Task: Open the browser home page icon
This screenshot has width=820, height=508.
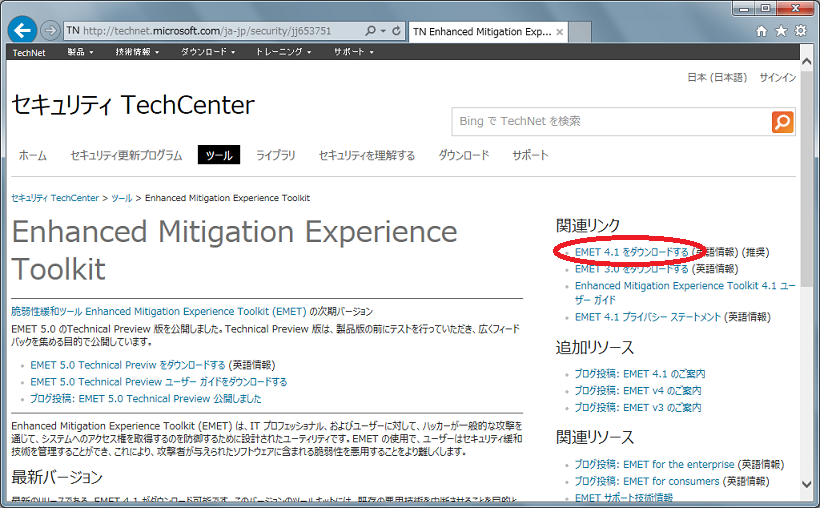Action: [762, 31]
